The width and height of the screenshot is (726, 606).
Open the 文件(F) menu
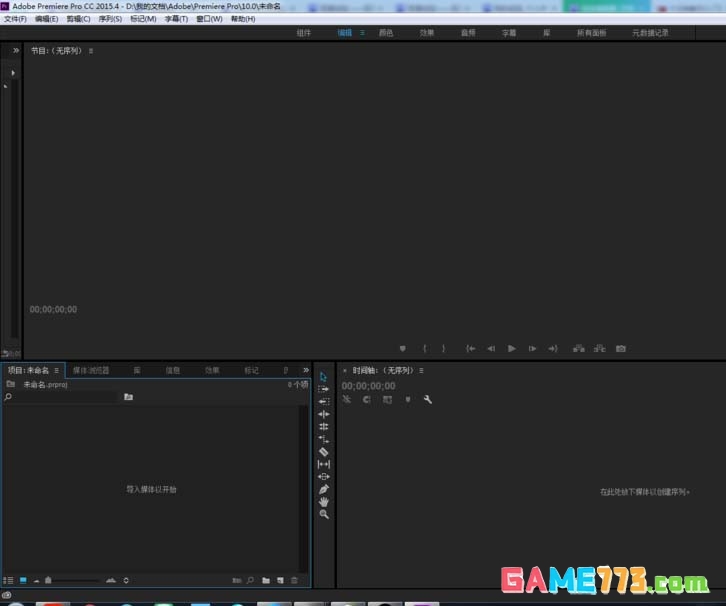pos(15,19)
